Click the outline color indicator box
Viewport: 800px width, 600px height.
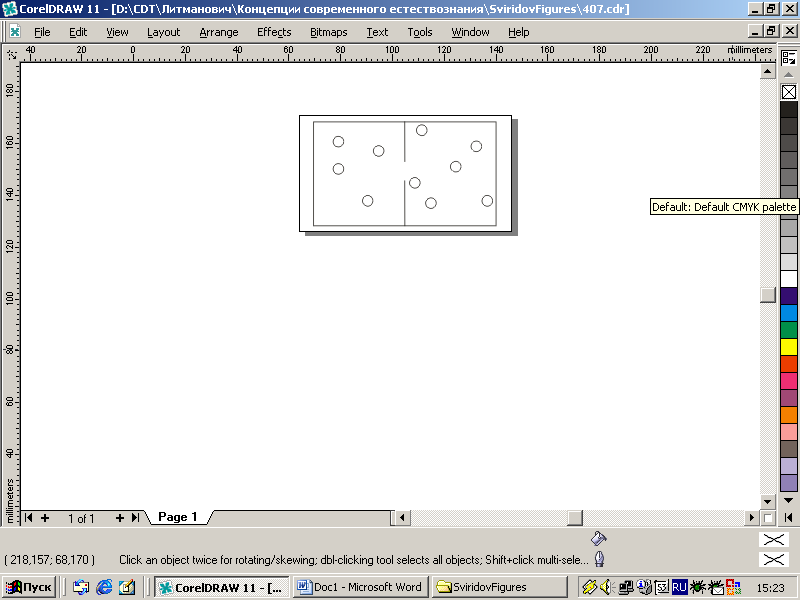(773, 560)
